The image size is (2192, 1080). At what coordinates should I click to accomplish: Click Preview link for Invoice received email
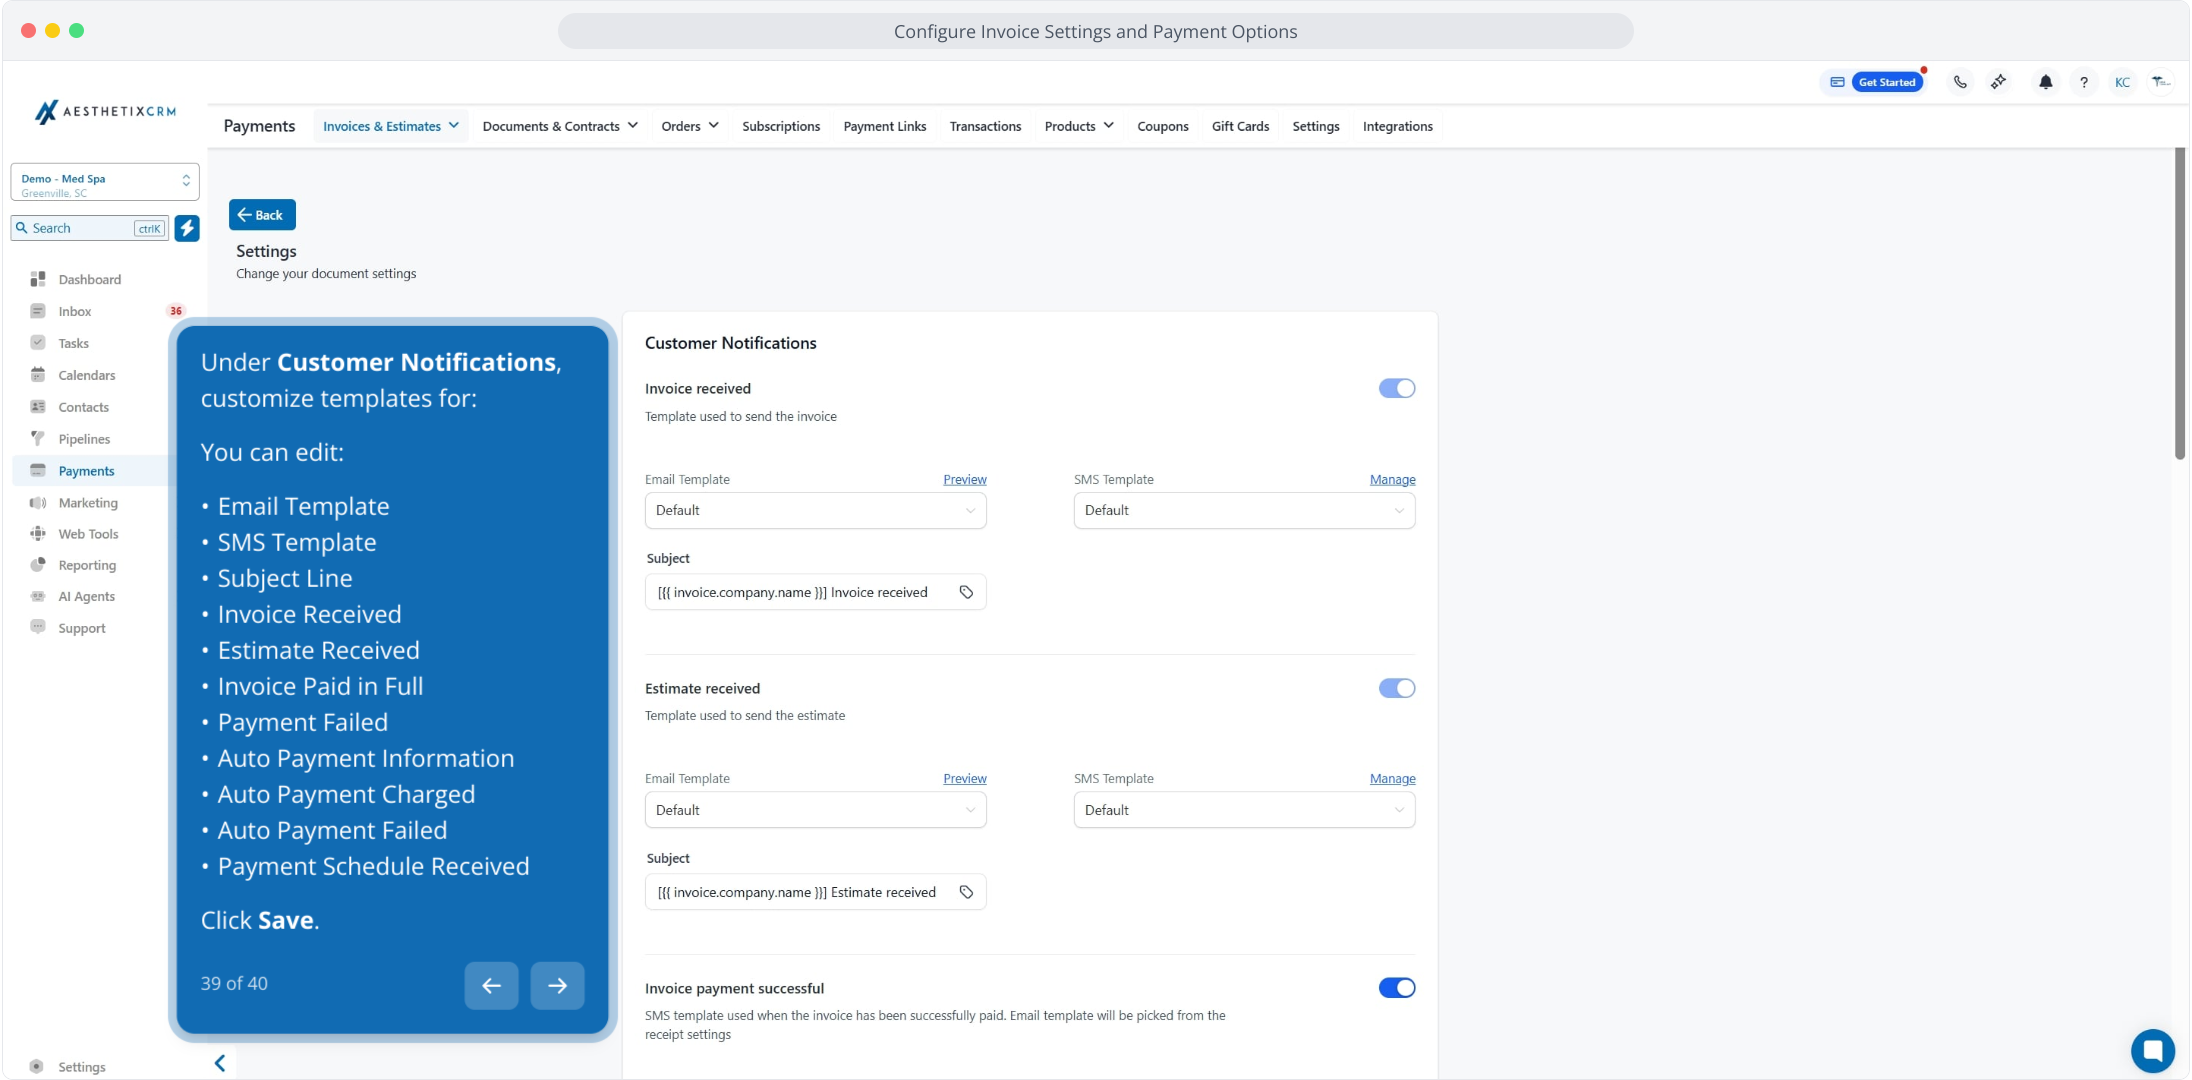[964, 479]
